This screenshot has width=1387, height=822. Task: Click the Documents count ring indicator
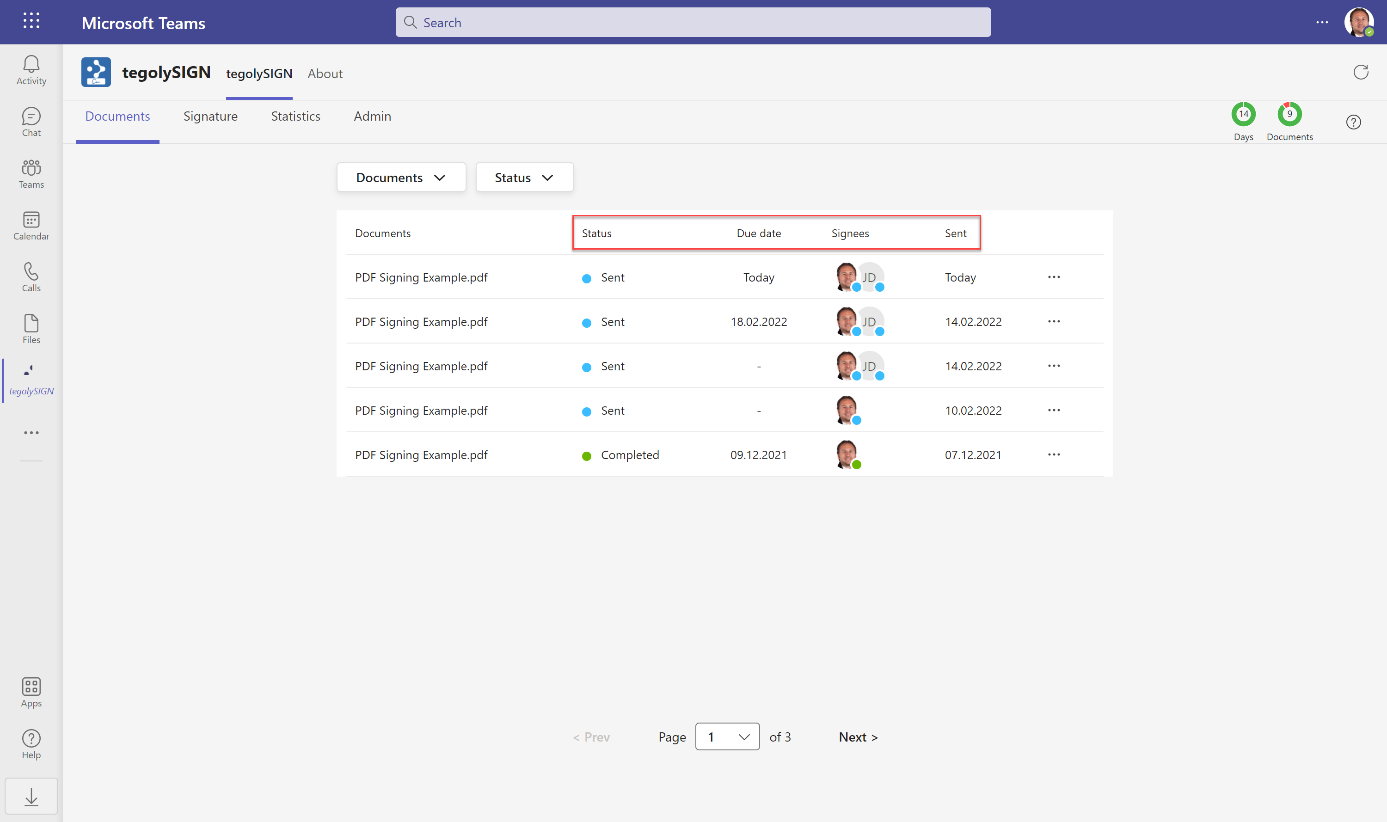pos(1289,114)
